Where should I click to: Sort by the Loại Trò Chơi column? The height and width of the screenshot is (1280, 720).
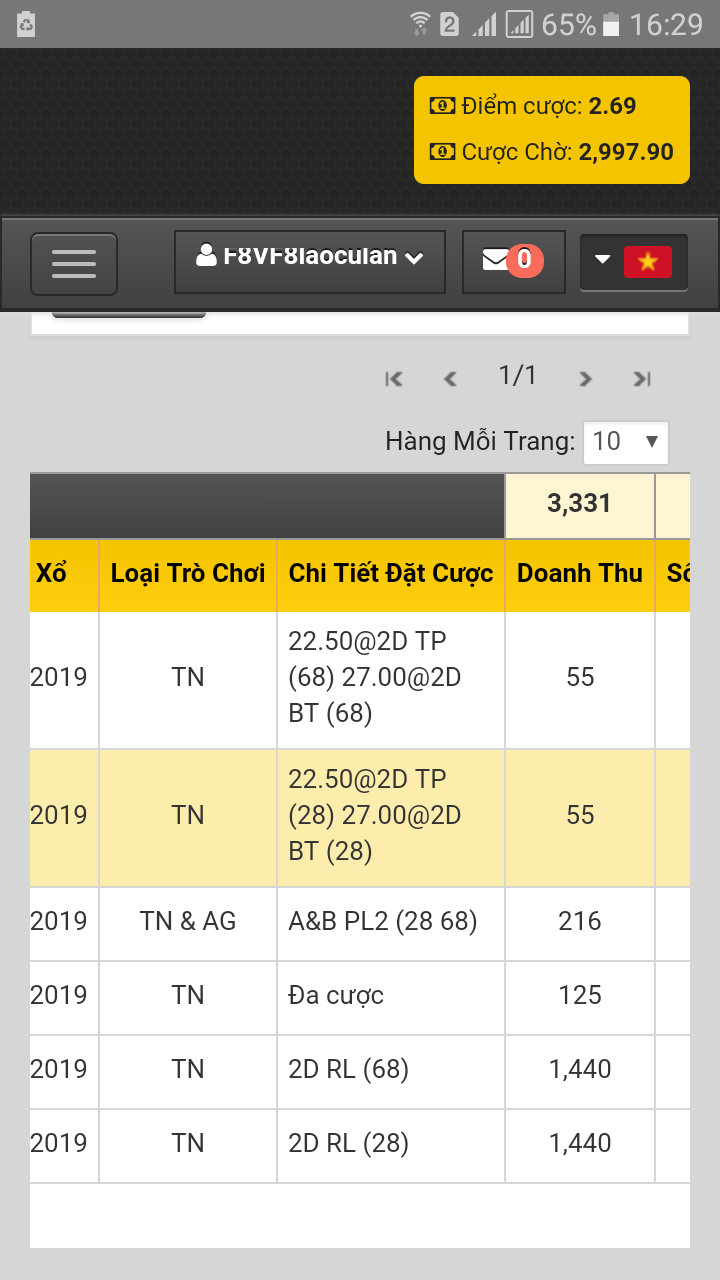pyautogui.click(x=188, y=574)
